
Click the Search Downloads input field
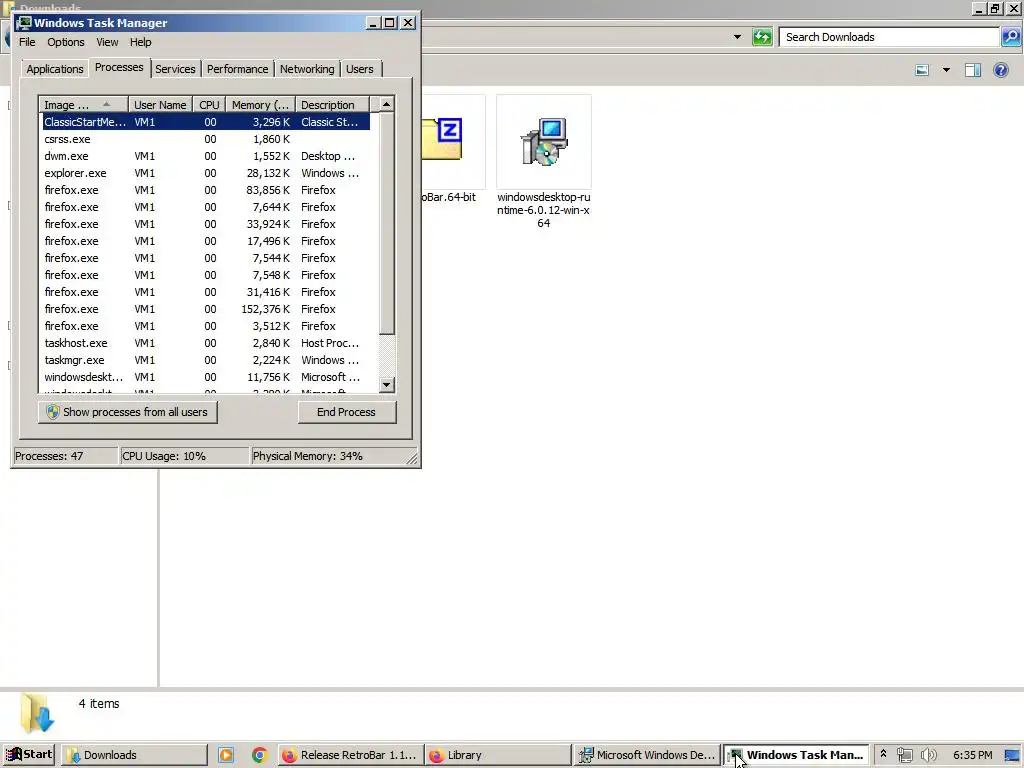tap(888, 37)
